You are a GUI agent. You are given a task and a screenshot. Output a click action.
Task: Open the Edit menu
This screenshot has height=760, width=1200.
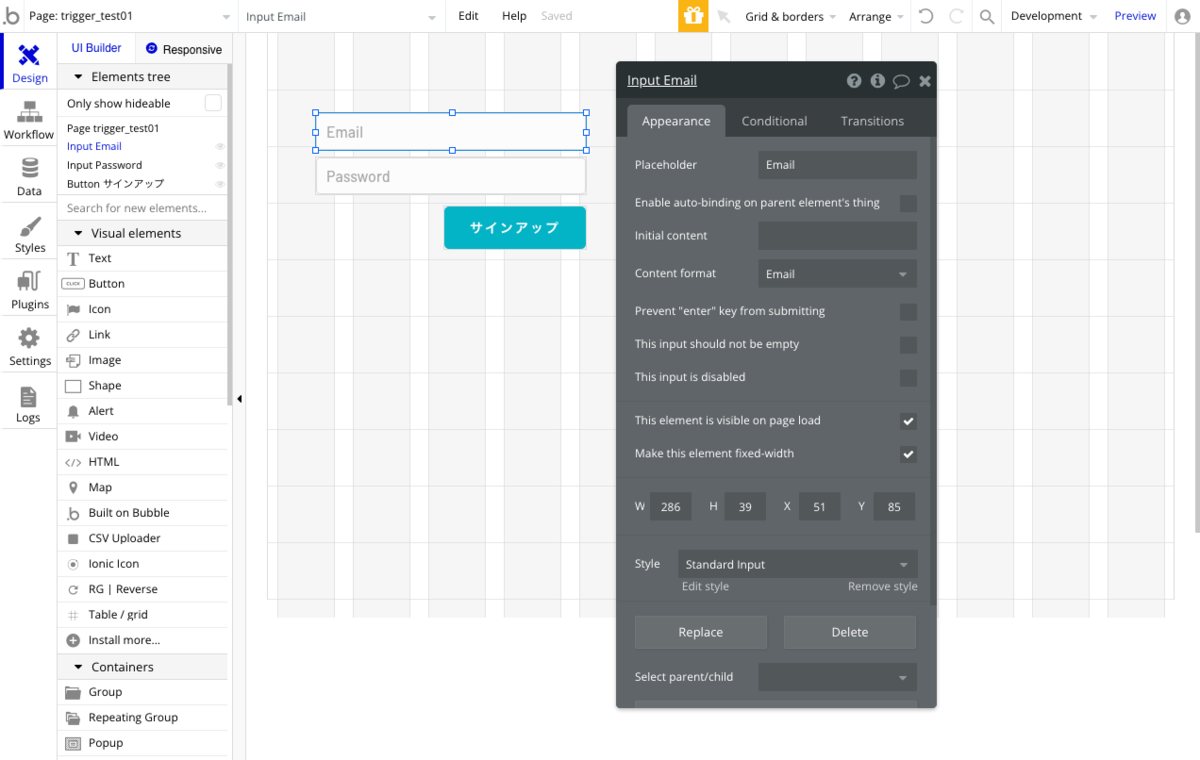point(468,16)
